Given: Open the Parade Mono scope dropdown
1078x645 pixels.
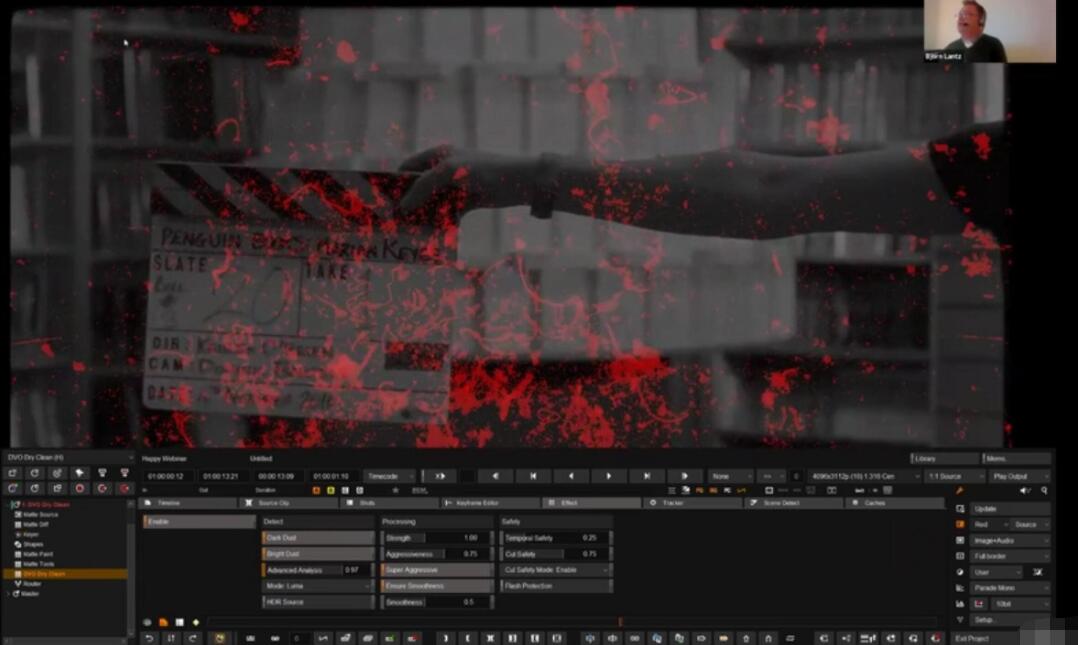Looking at the screenshot, I should [1010, 588].
